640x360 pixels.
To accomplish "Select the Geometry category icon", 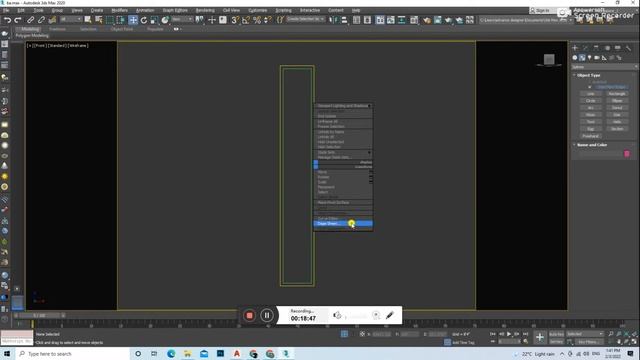I will [x=575, y=58].
